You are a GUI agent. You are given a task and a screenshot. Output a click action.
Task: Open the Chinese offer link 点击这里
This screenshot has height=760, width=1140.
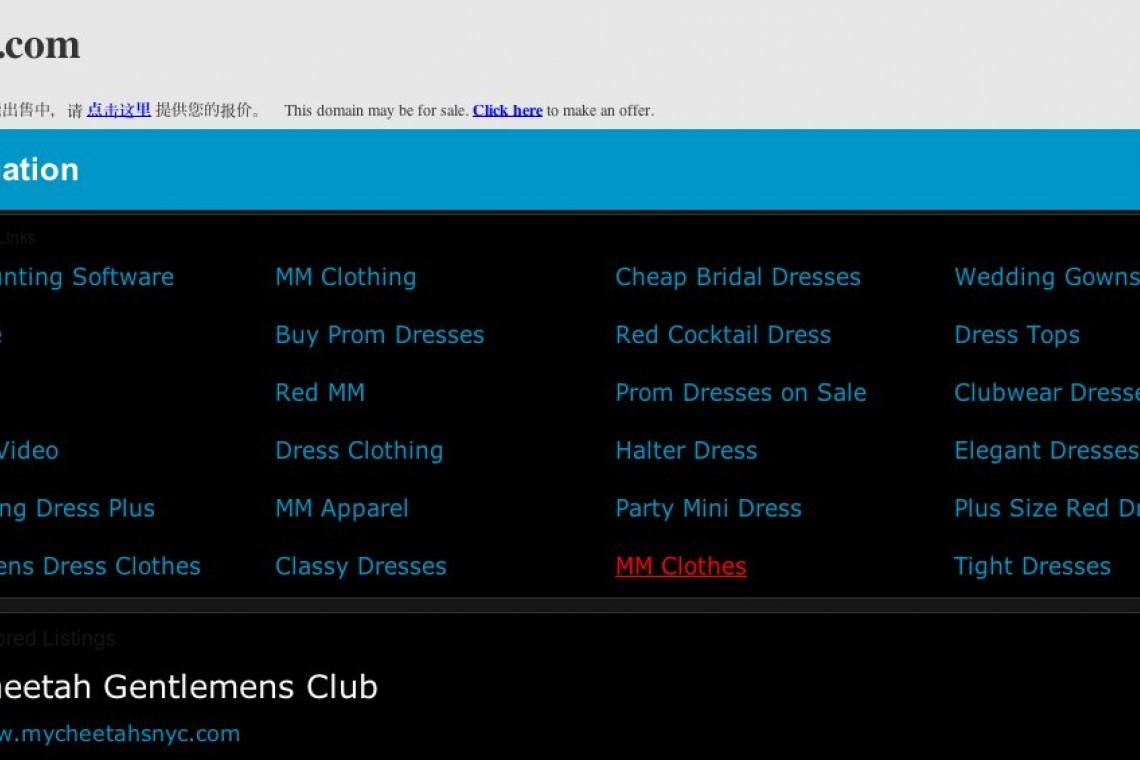point(118,110)
